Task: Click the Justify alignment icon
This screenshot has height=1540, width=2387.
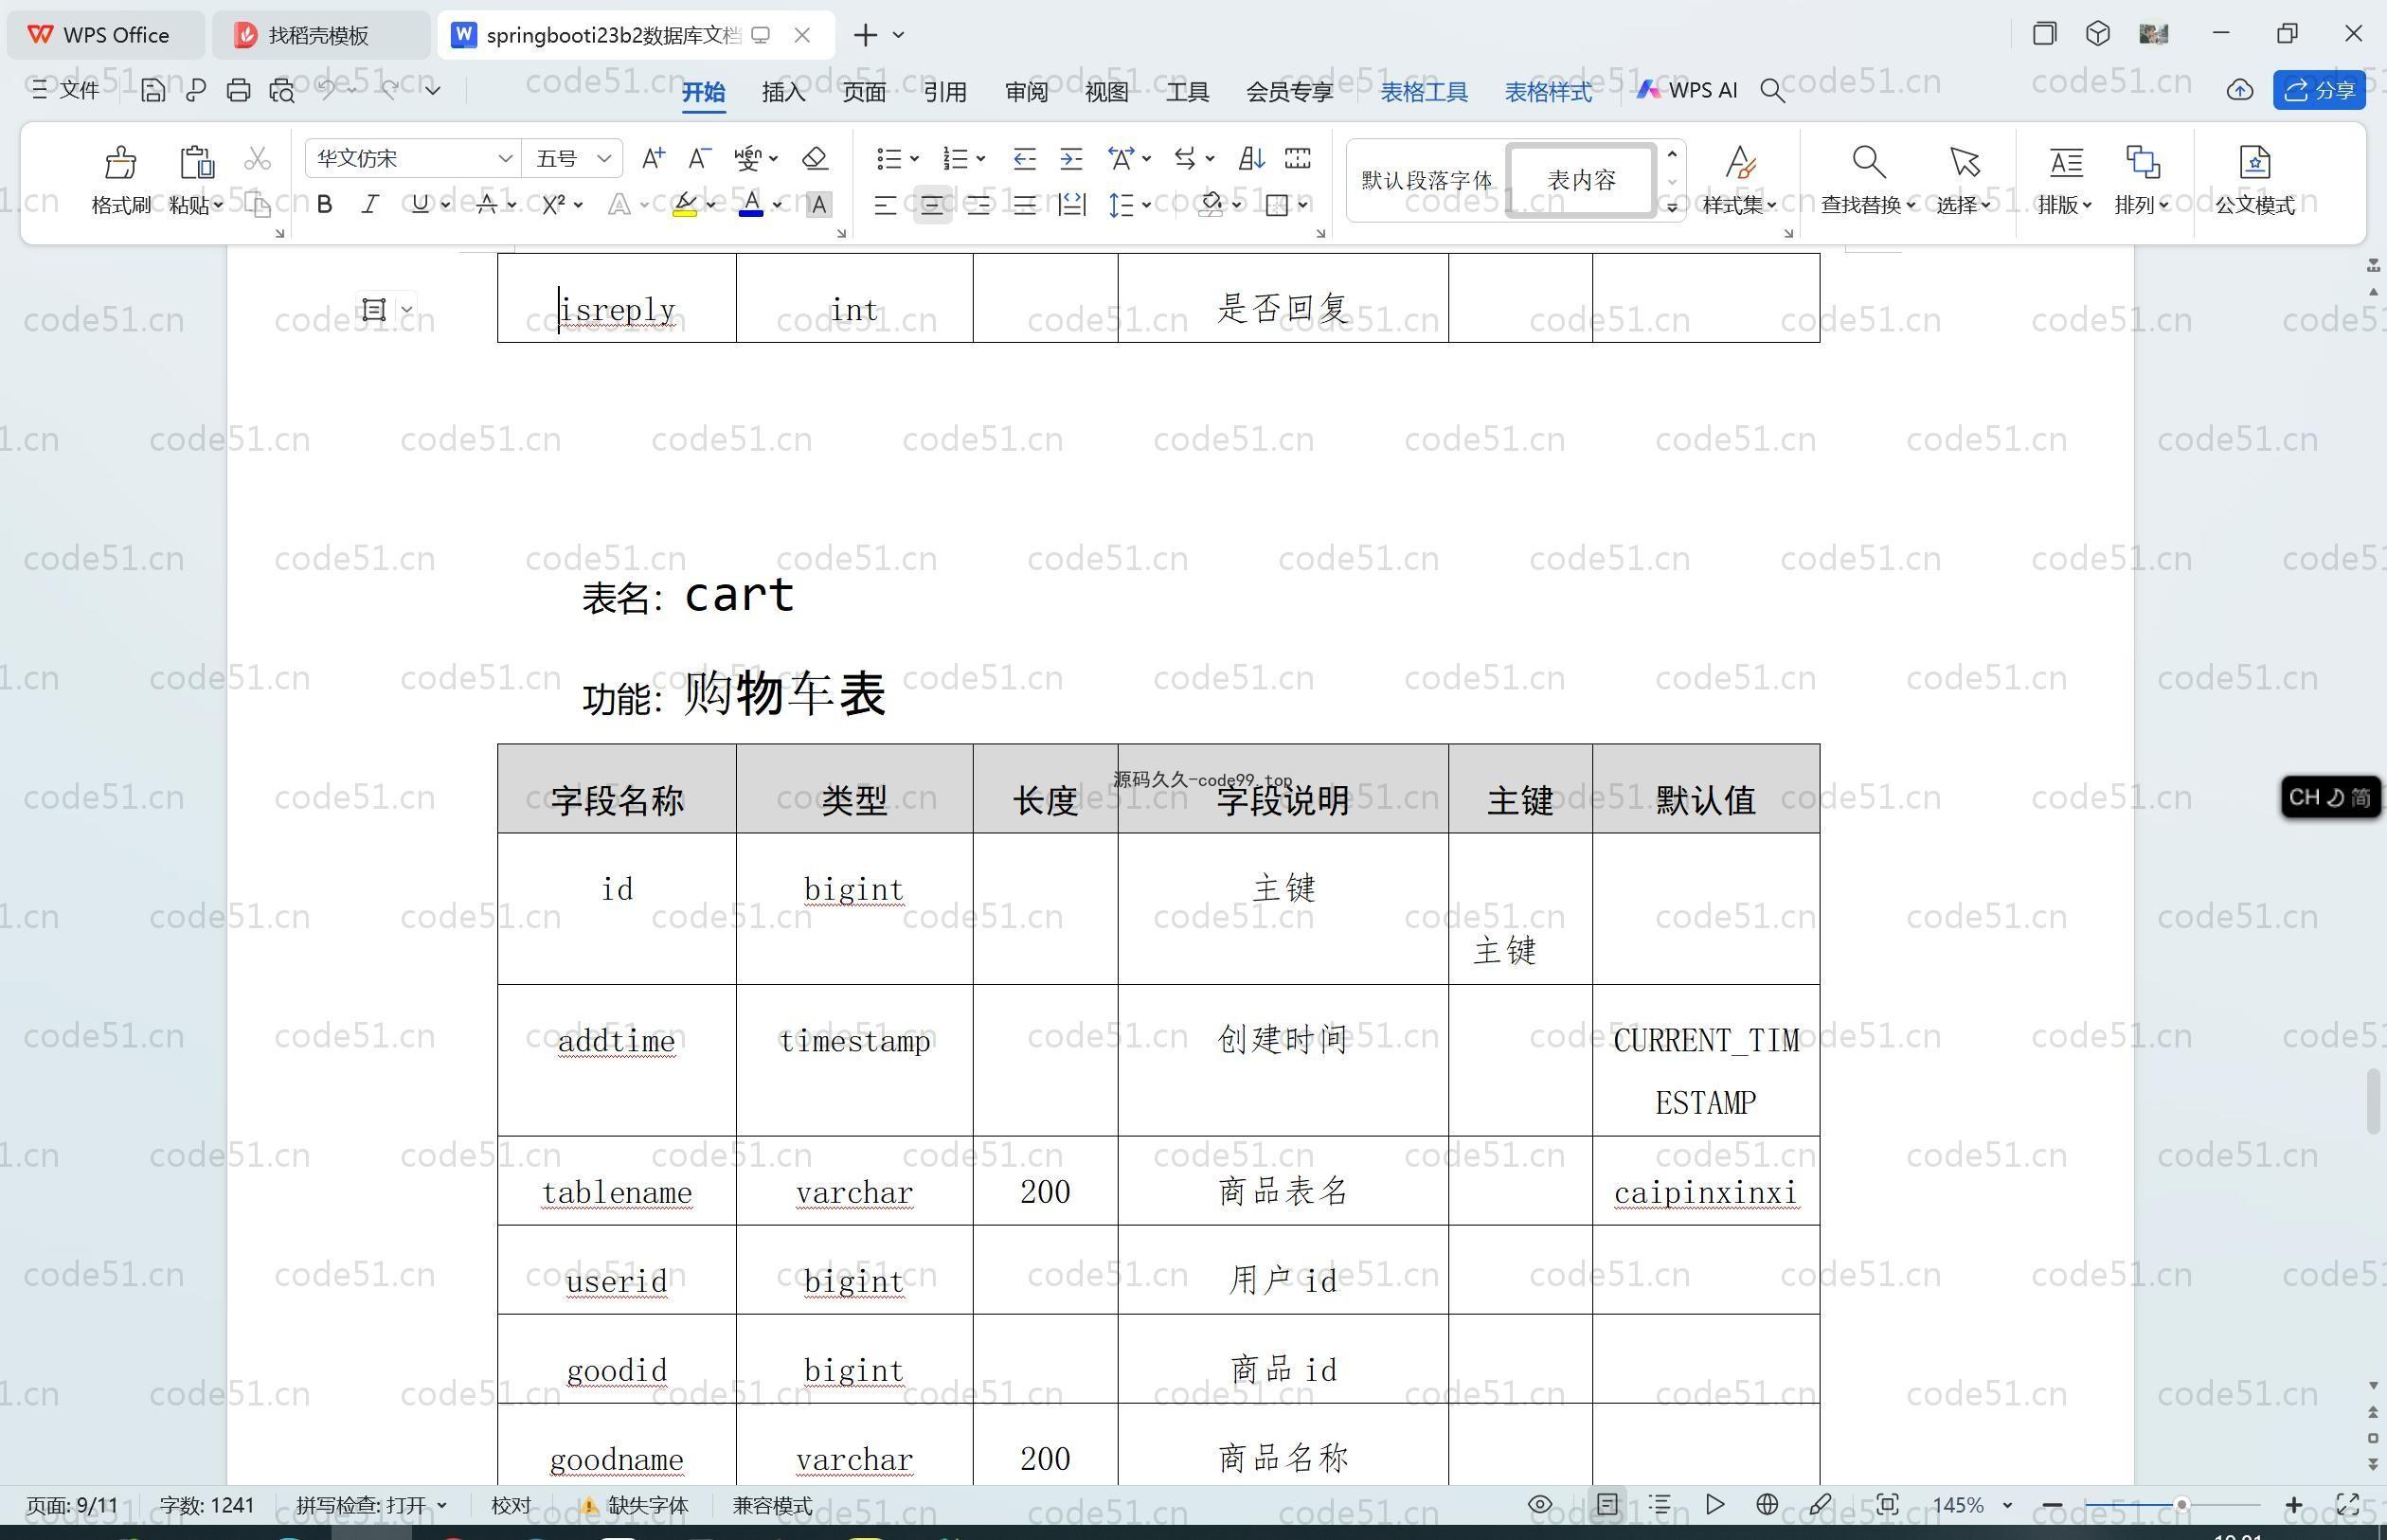Action: 1024,205
